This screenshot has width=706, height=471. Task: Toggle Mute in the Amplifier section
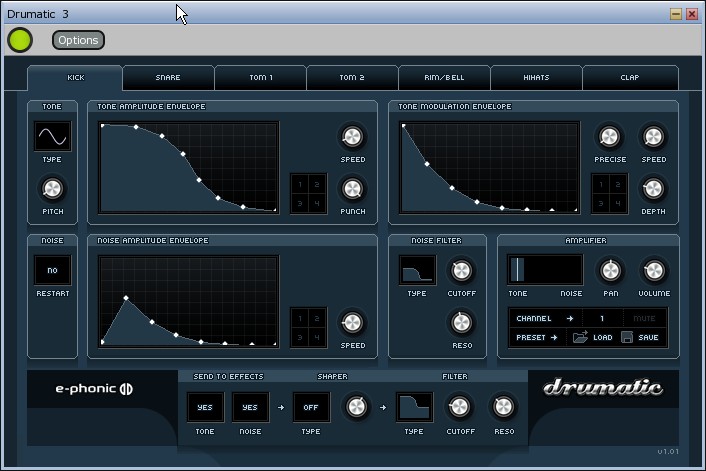[x=644, y=318]
